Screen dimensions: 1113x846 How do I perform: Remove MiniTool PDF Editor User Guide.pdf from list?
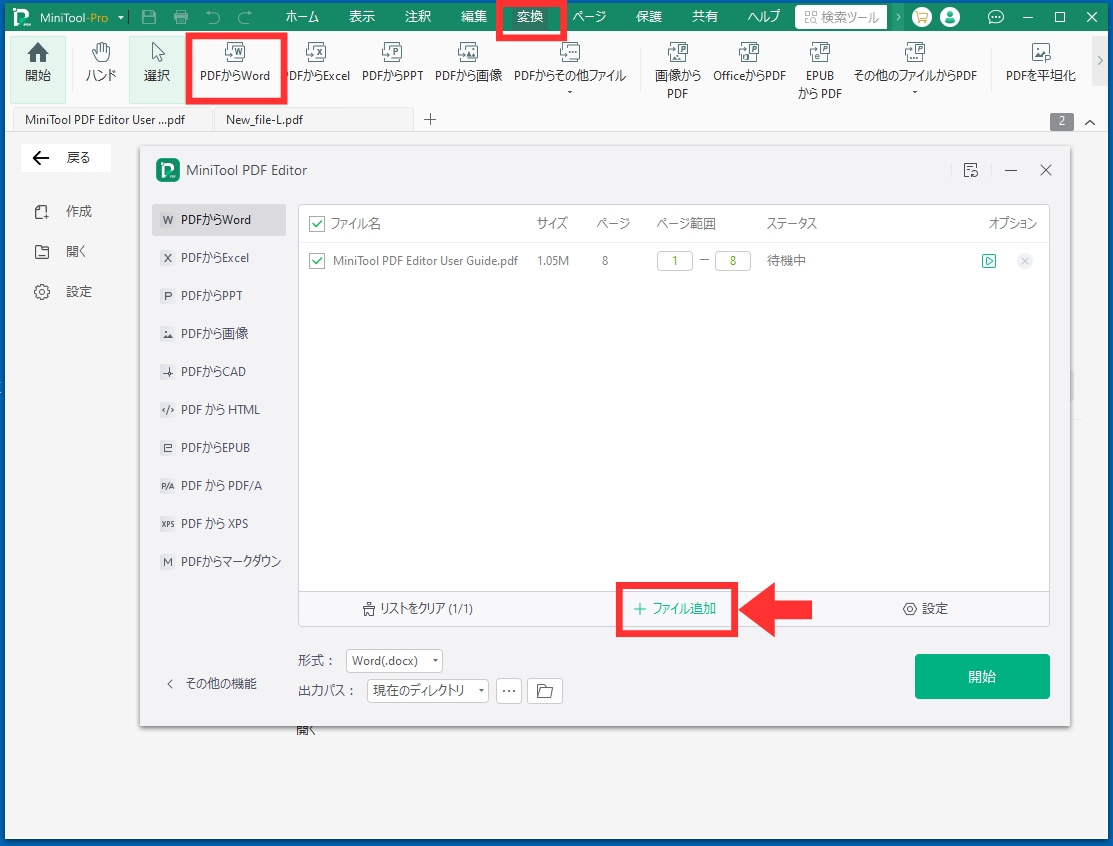tap(1024, 261)
